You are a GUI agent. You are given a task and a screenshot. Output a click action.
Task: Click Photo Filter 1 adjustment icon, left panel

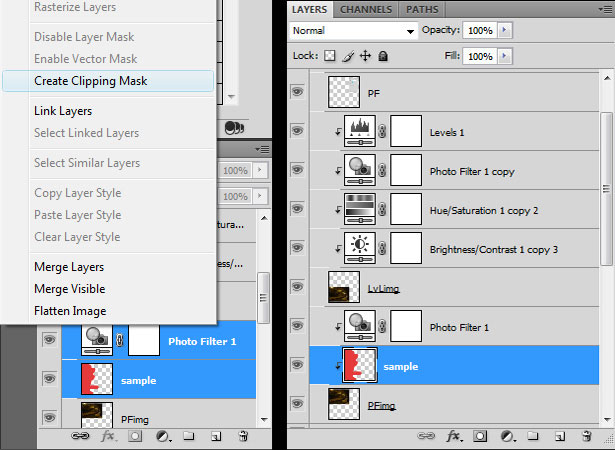97,340
